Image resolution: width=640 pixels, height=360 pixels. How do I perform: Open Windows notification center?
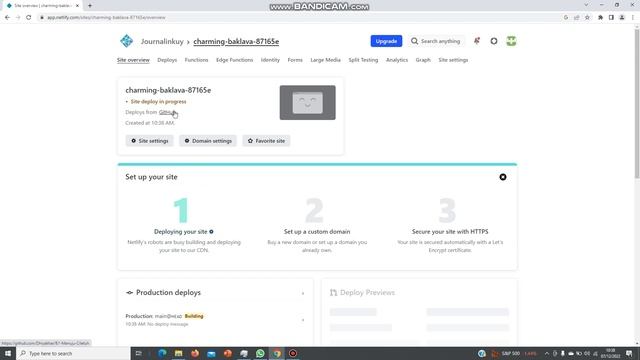tap(629, 353)
